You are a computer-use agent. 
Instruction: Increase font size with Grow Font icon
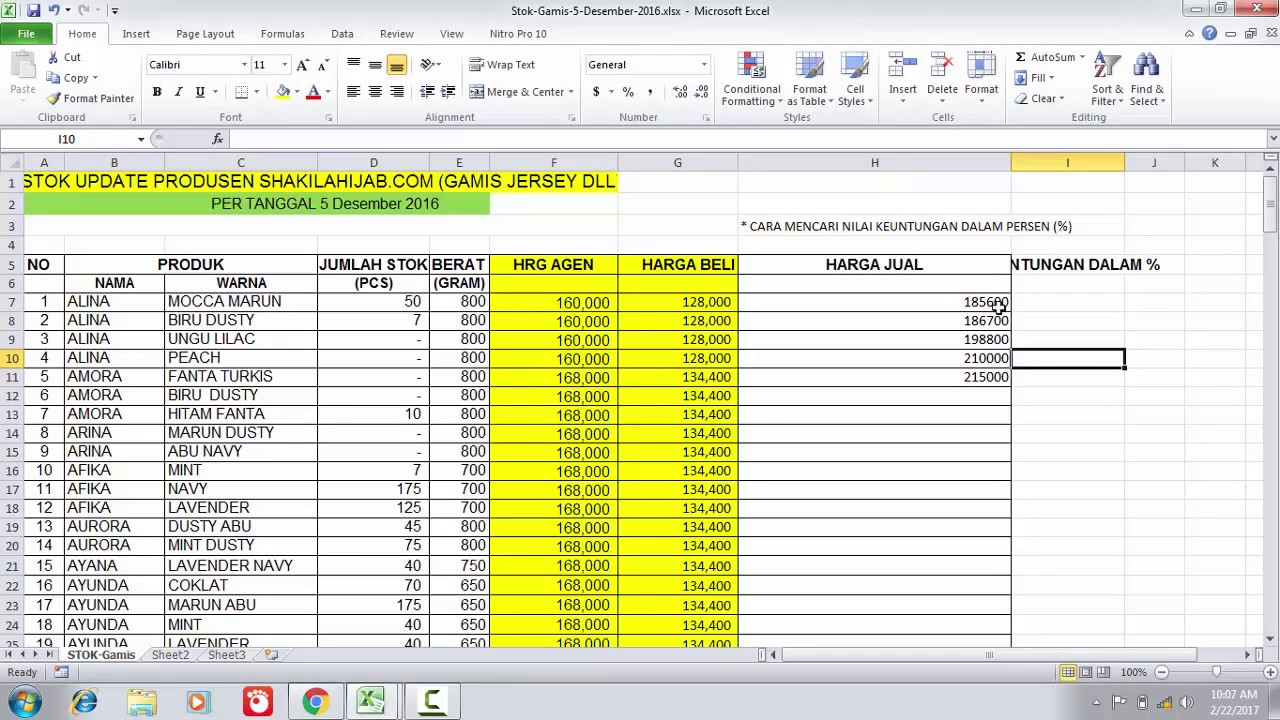point(303,65)
